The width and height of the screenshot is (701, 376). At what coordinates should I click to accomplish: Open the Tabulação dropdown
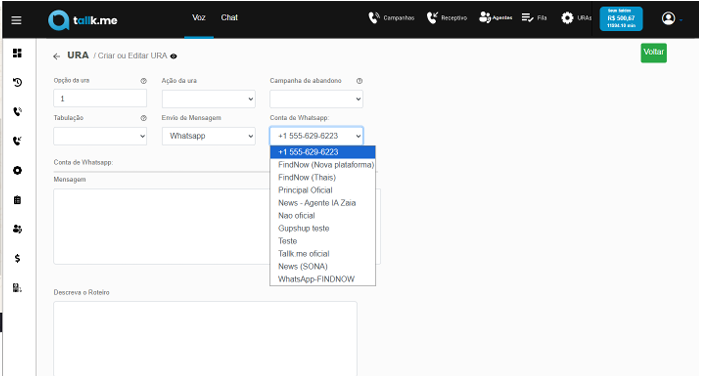(100, 136)
